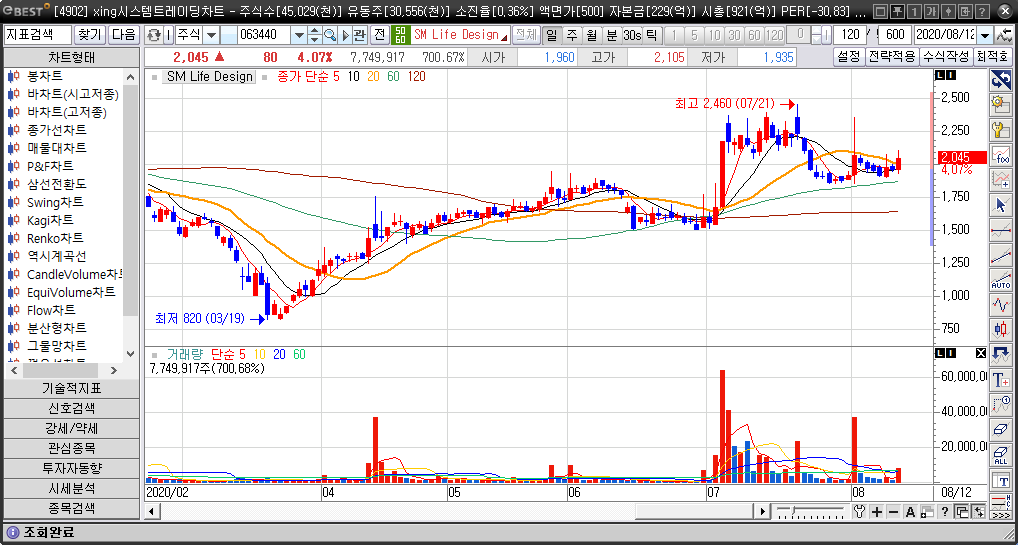
Task: Select daily 일 period toggle
Action: (x=552, y=35)
